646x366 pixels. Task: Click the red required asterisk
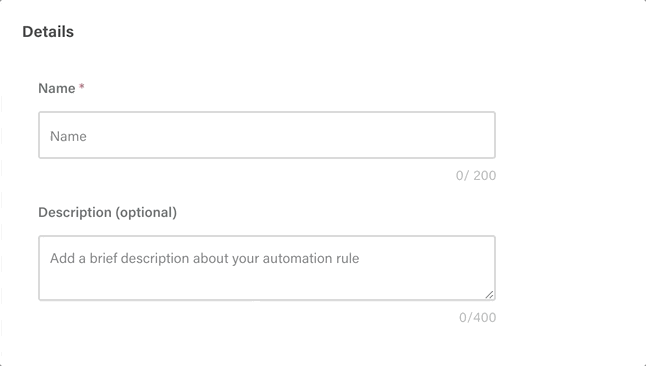[82, 87]
